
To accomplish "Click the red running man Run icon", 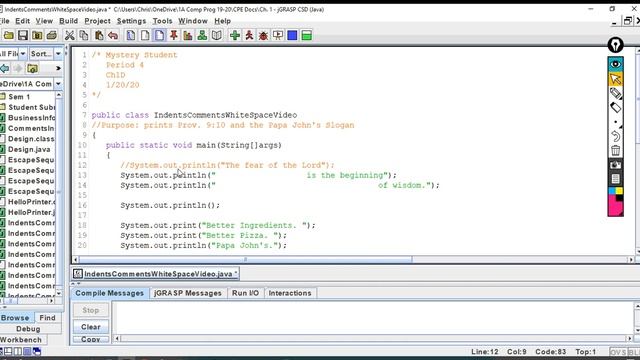I will click(249, 36).
